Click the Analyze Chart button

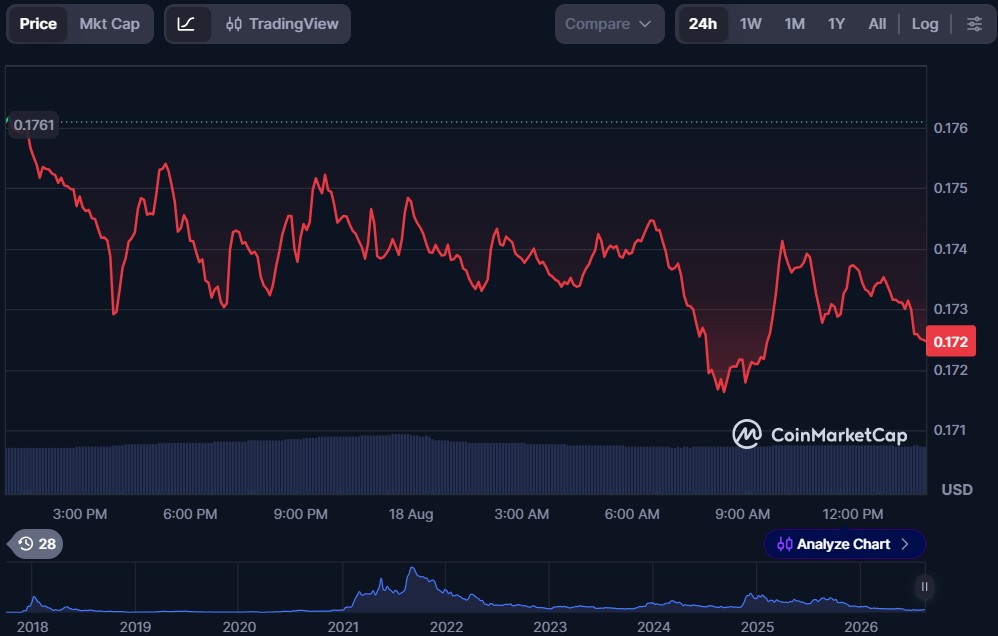(x=844, y=544)
